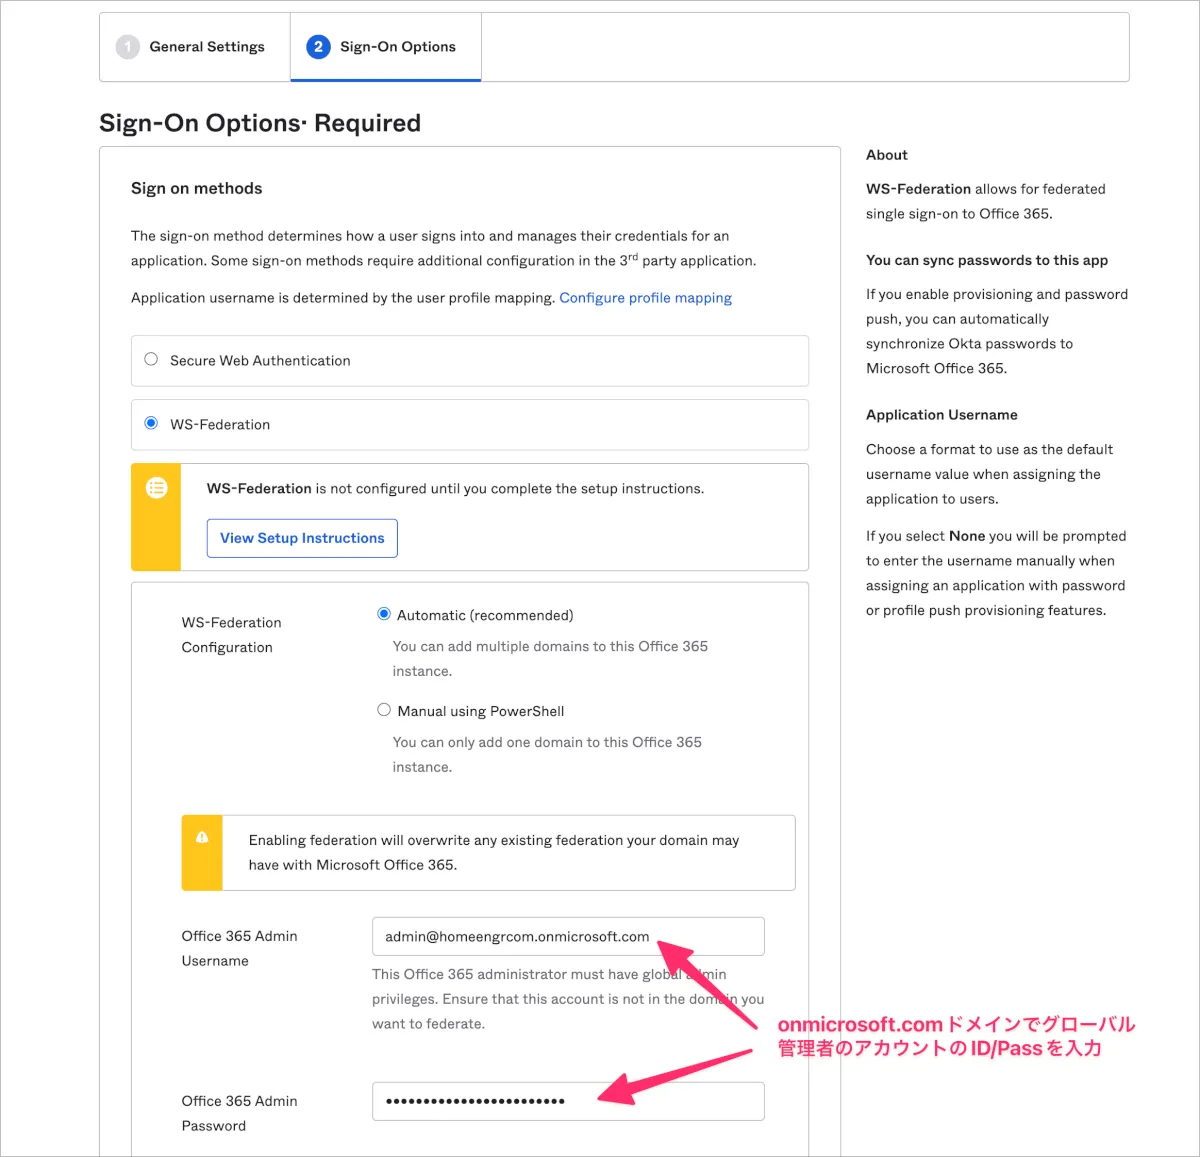Screen dimensions: 1200x1157
Task: Focus the Office 365 Admin Password field
Action: (568, 1101)
